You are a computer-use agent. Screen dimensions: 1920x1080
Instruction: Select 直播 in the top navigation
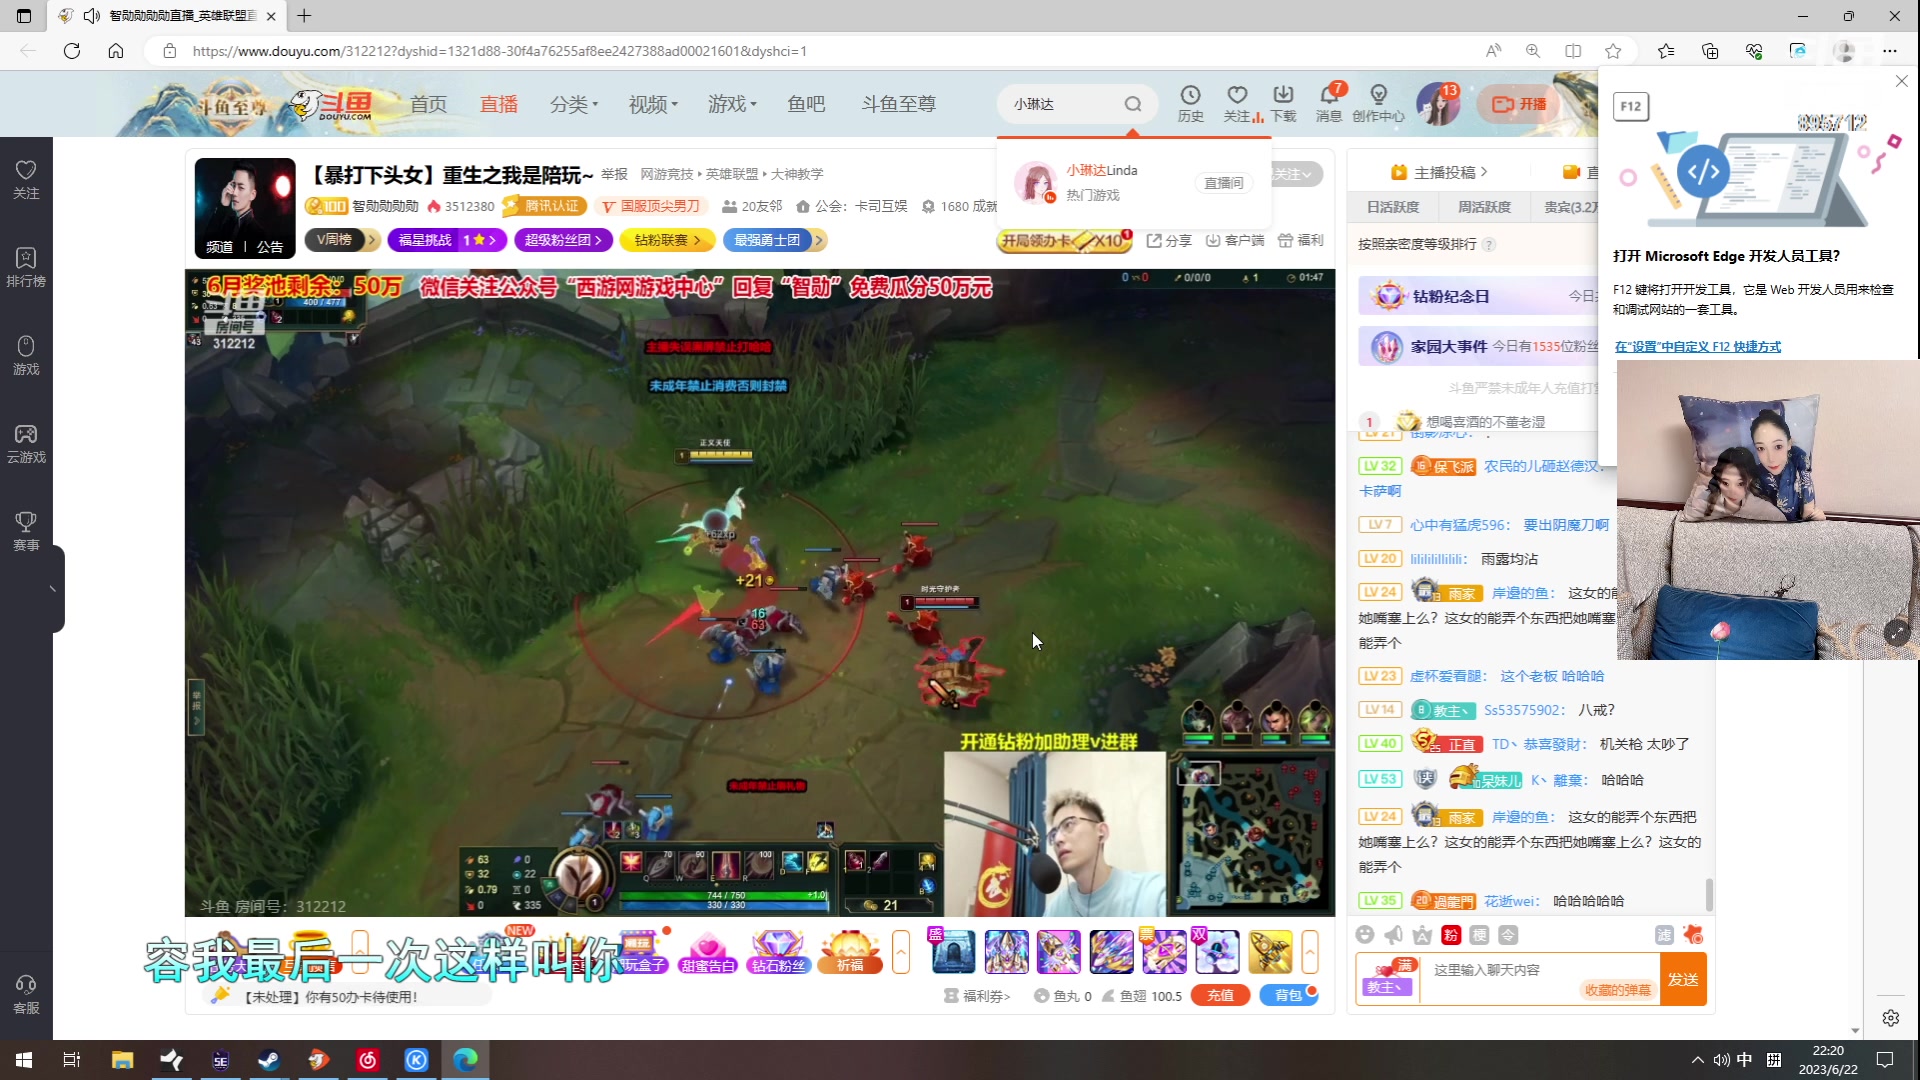pyautogui.click(x=498, y=104)
